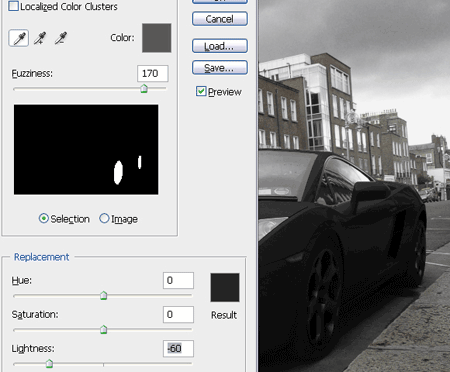Select the Eyedropper tool
Viewport: 450px width, 372px height.
[x=19, y=38]
